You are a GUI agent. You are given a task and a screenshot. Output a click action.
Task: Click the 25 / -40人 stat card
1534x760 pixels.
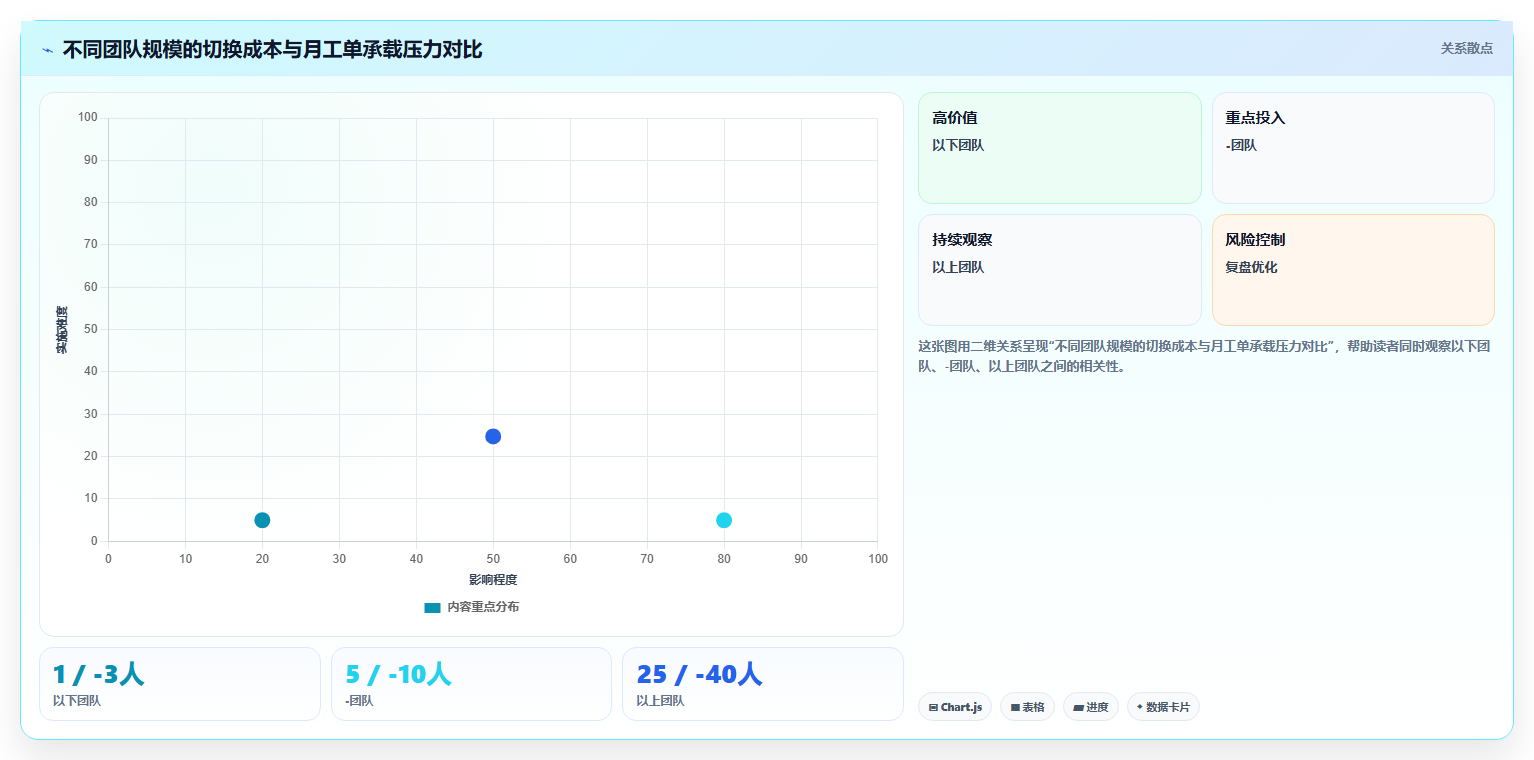tap(763, 684)
